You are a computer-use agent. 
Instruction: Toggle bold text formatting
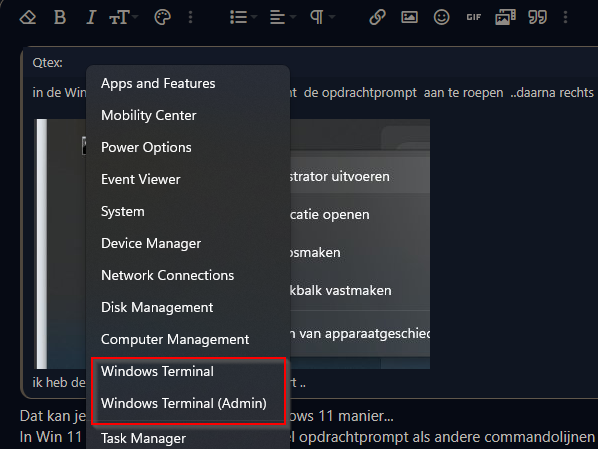point(60,18)
